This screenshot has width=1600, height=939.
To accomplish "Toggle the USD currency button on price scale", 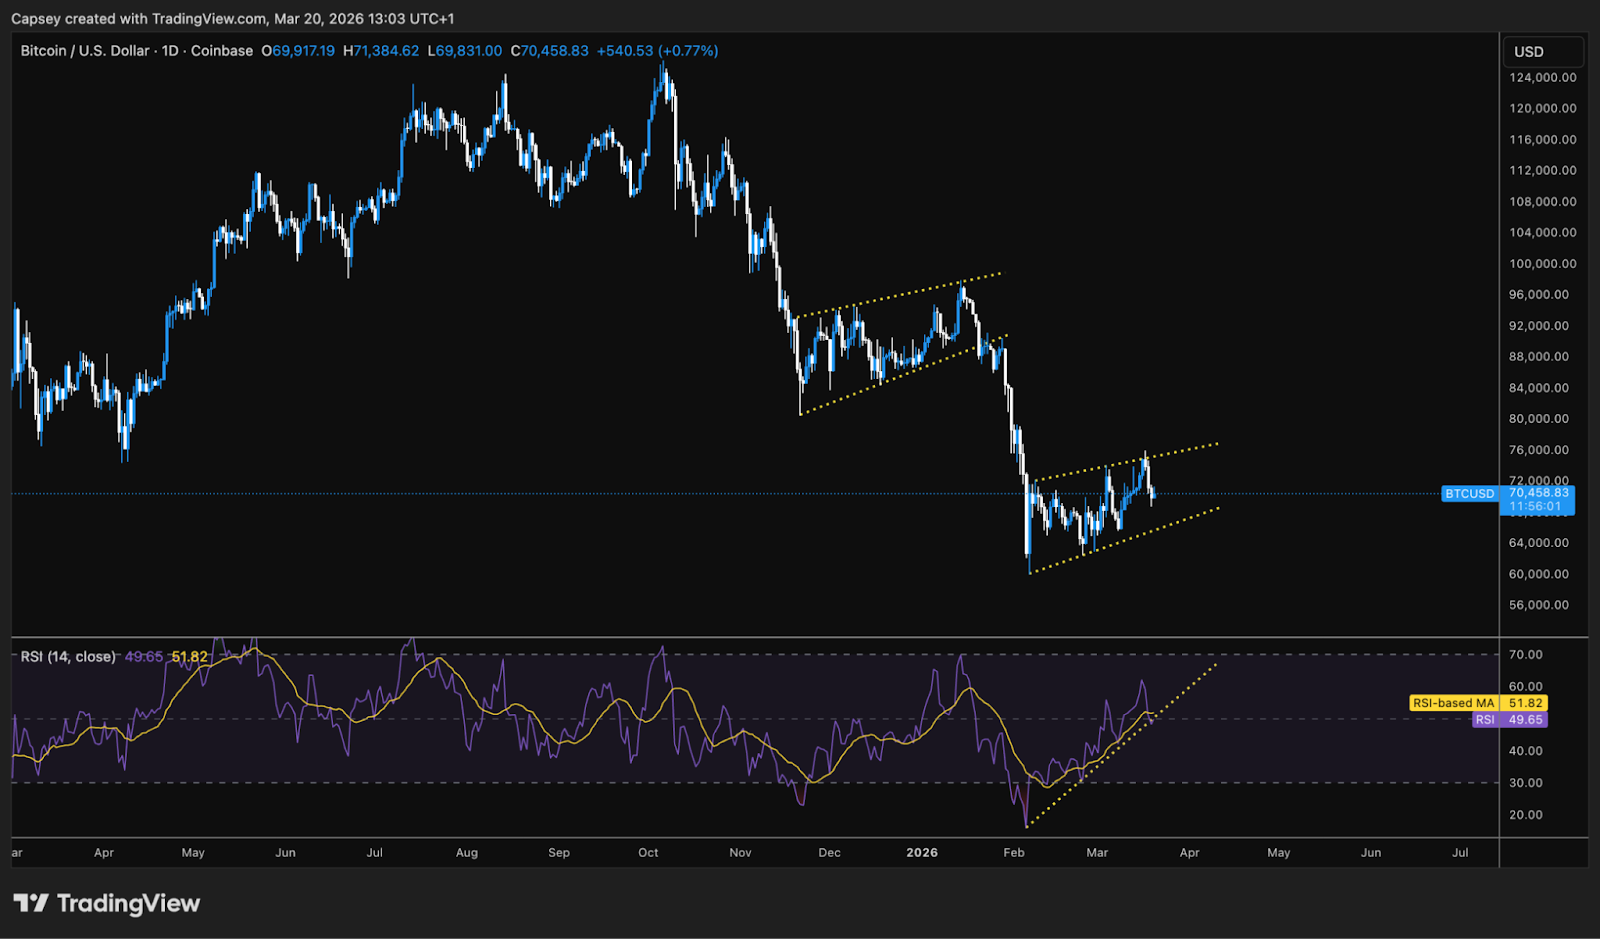I will 1542,50.
